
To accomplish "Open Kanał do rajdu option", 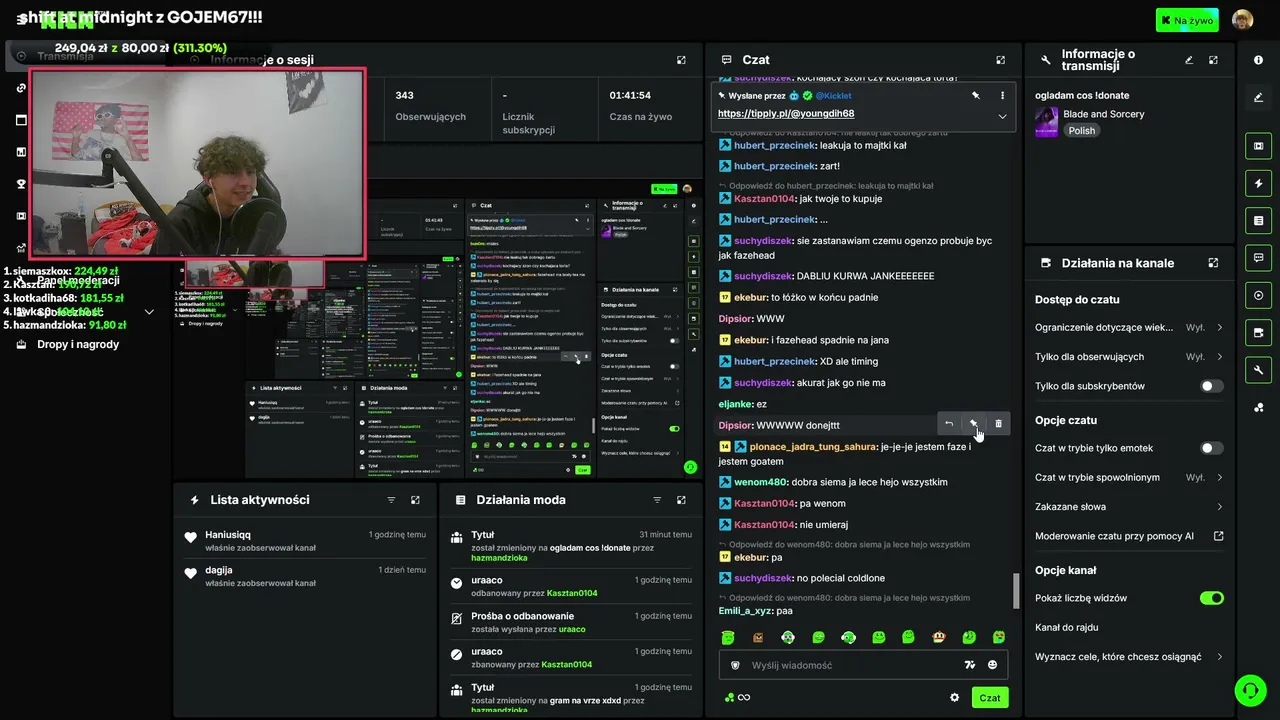I will coord(1129,627).
